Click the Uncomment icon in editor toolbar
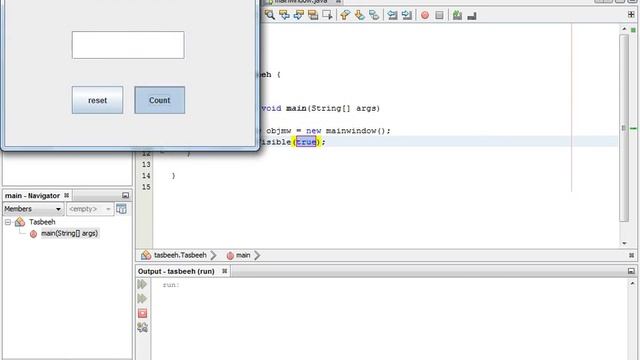Viewport: 640px width, 360px height. click(x=472, y=16)
